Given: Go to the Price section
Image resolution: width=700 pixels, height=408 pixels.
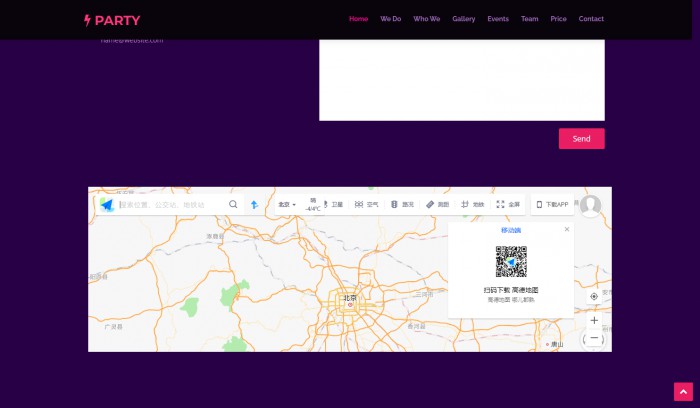Looking at the screenshot, I should click(x=558, y=19).
